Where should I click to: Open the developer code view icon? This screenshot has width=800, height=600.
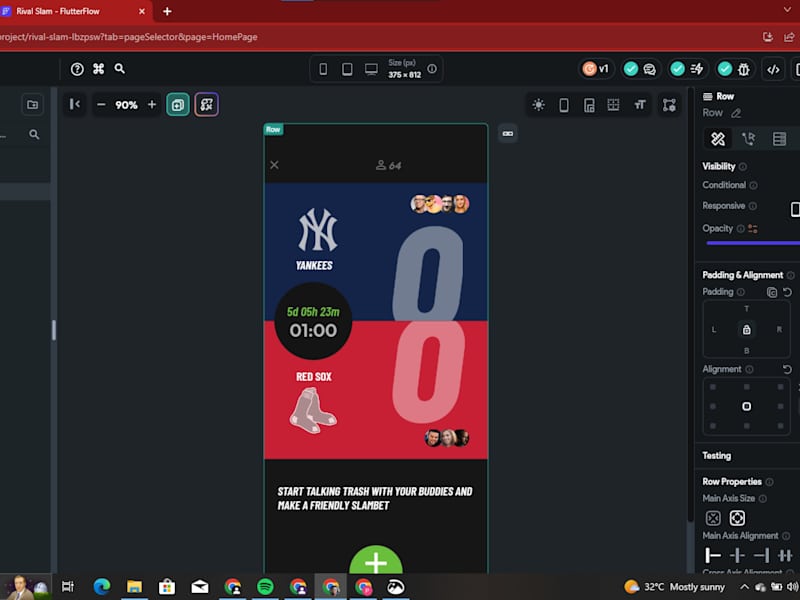(773, 69)
